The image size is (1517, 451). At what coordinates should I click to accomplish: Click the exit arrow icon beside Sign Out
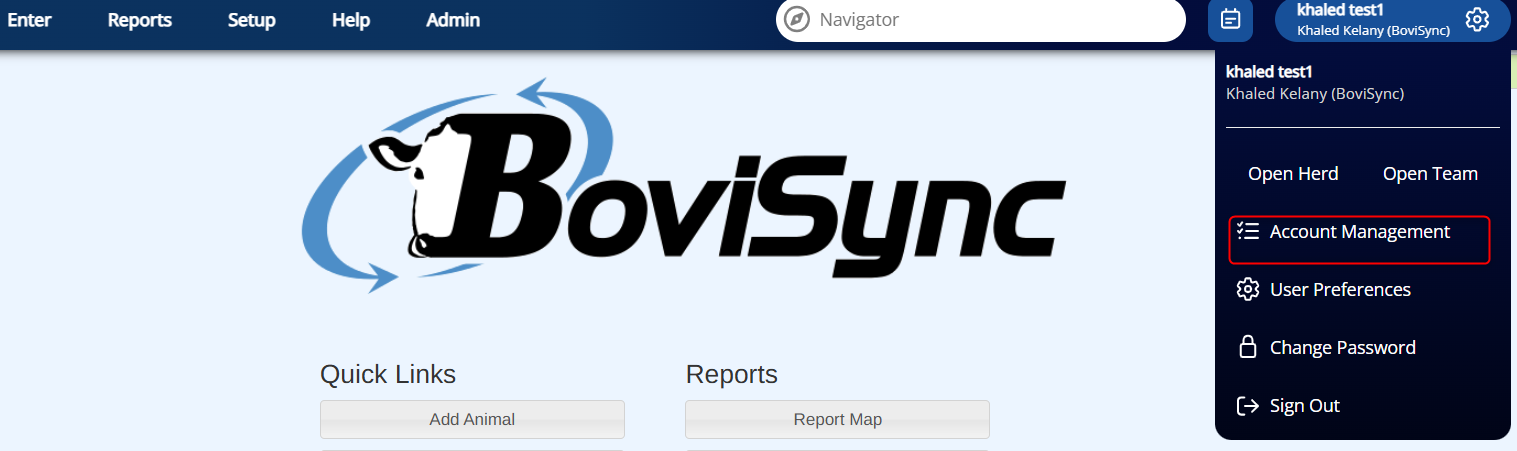coord(1247,406)
